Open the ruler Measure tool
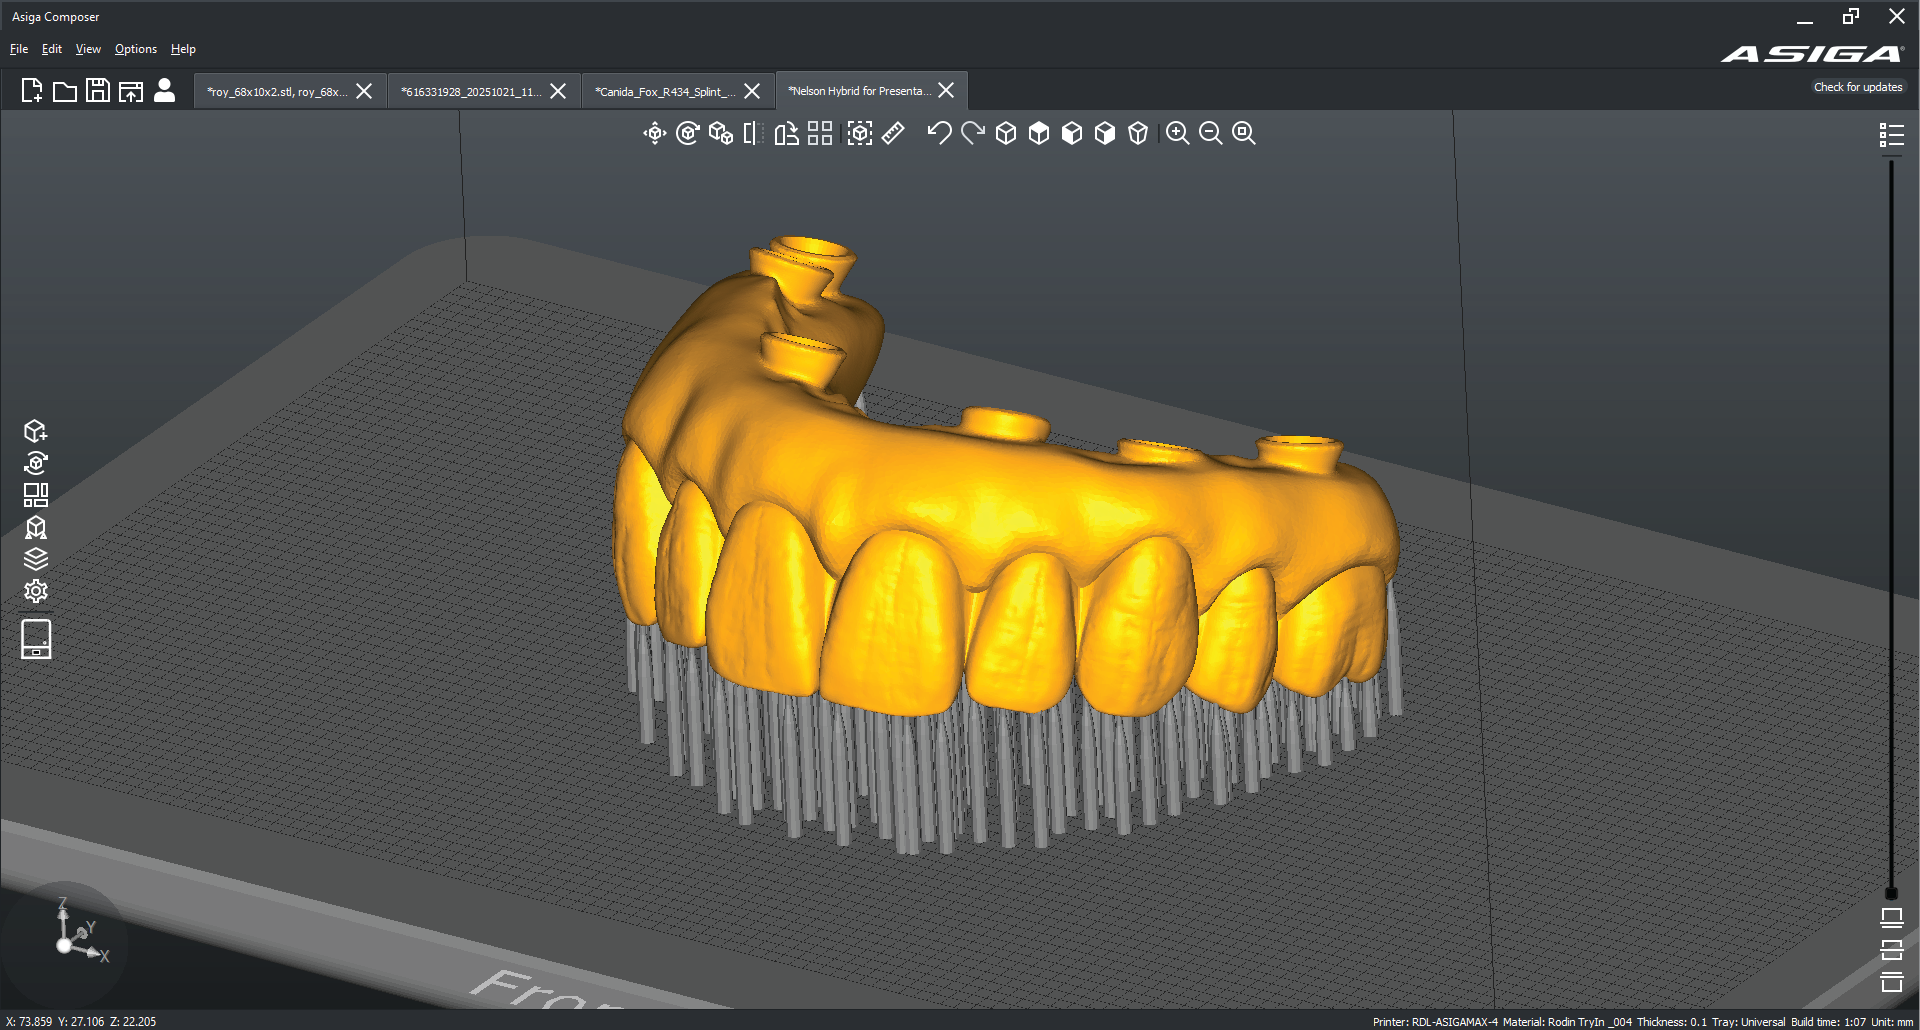Screen dimensions: 1920x1030 pos(893,134)
